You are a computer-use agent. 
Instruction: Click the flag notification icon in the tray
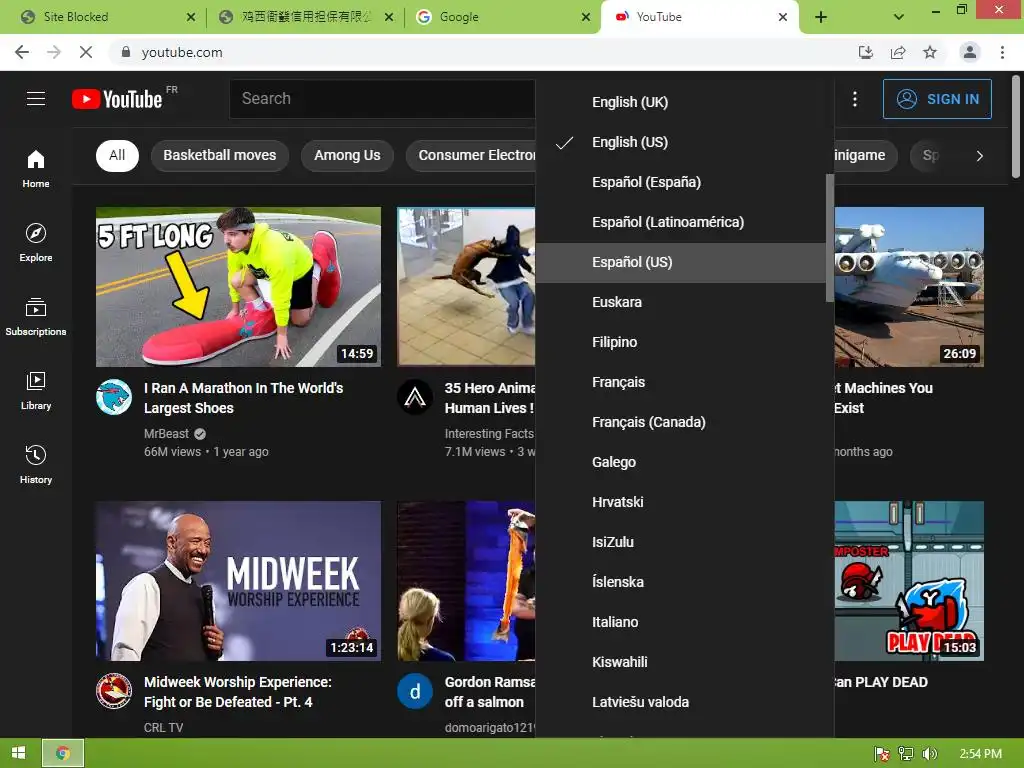coord(882,754)
